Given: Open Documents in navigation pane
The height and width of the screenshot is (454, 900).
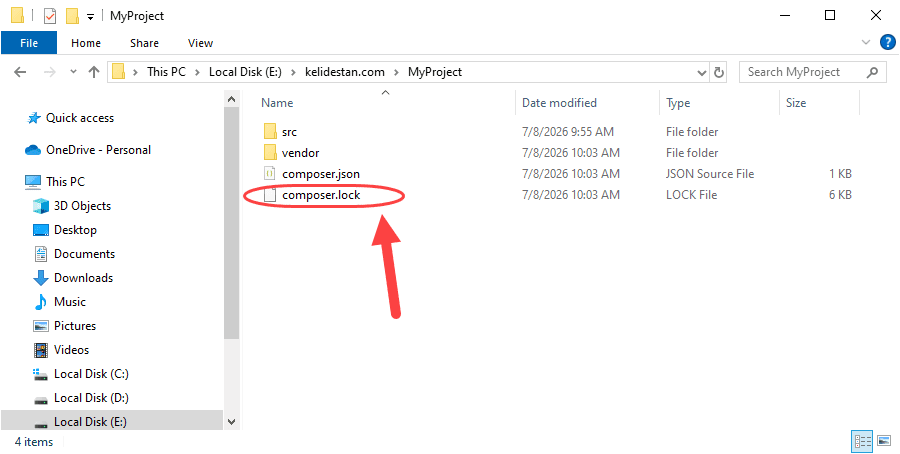Looking at the screenshot, I should [x=74, y=254].
